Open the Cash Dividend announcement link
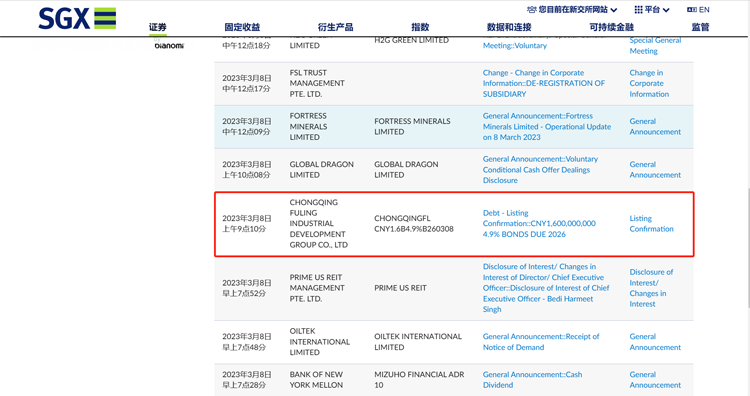Screen dimensions: 750x396 532,380
